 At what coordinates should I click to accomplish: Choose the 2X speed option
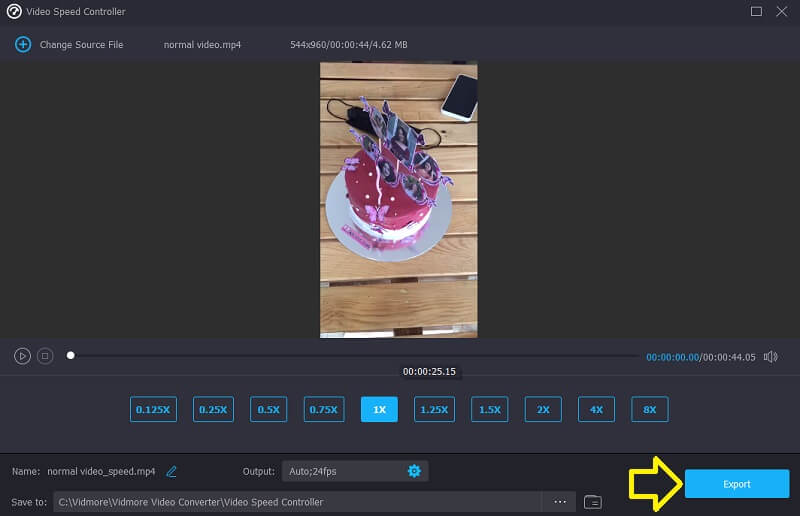click(543, 409)
